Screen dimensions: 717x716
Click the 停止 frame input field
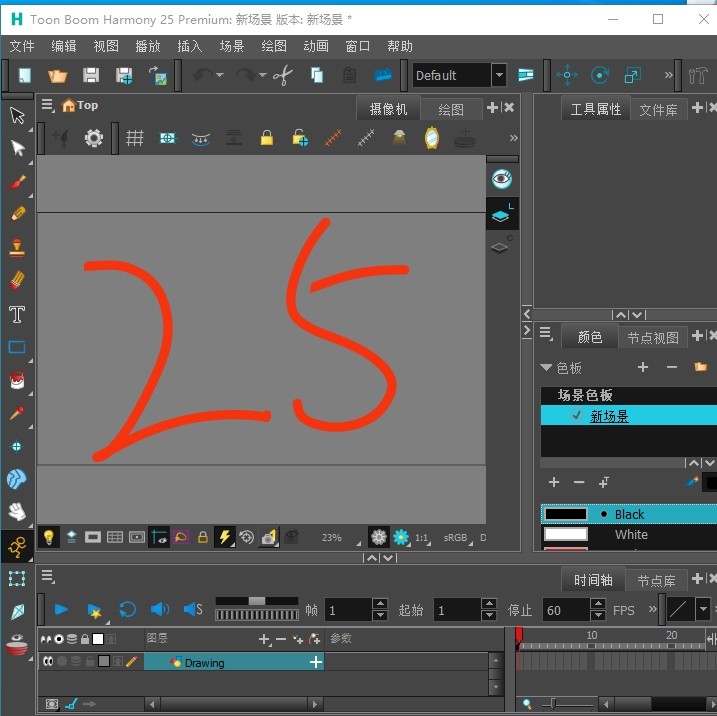point(565,610)
